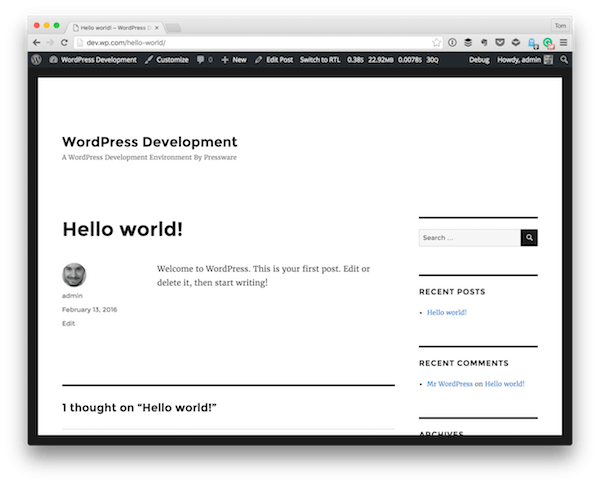The height and width of the screenshot is (485, 600).
Task: Click Switch to RTL in admin bar
Action: [320, 60]
